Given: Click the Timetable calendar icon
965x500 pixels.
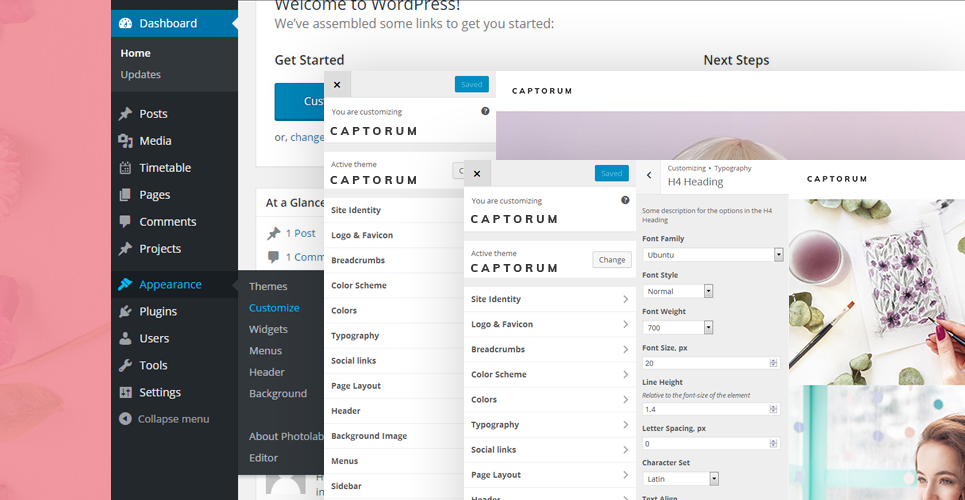Looking at the screenshot, I should [126, 168].
